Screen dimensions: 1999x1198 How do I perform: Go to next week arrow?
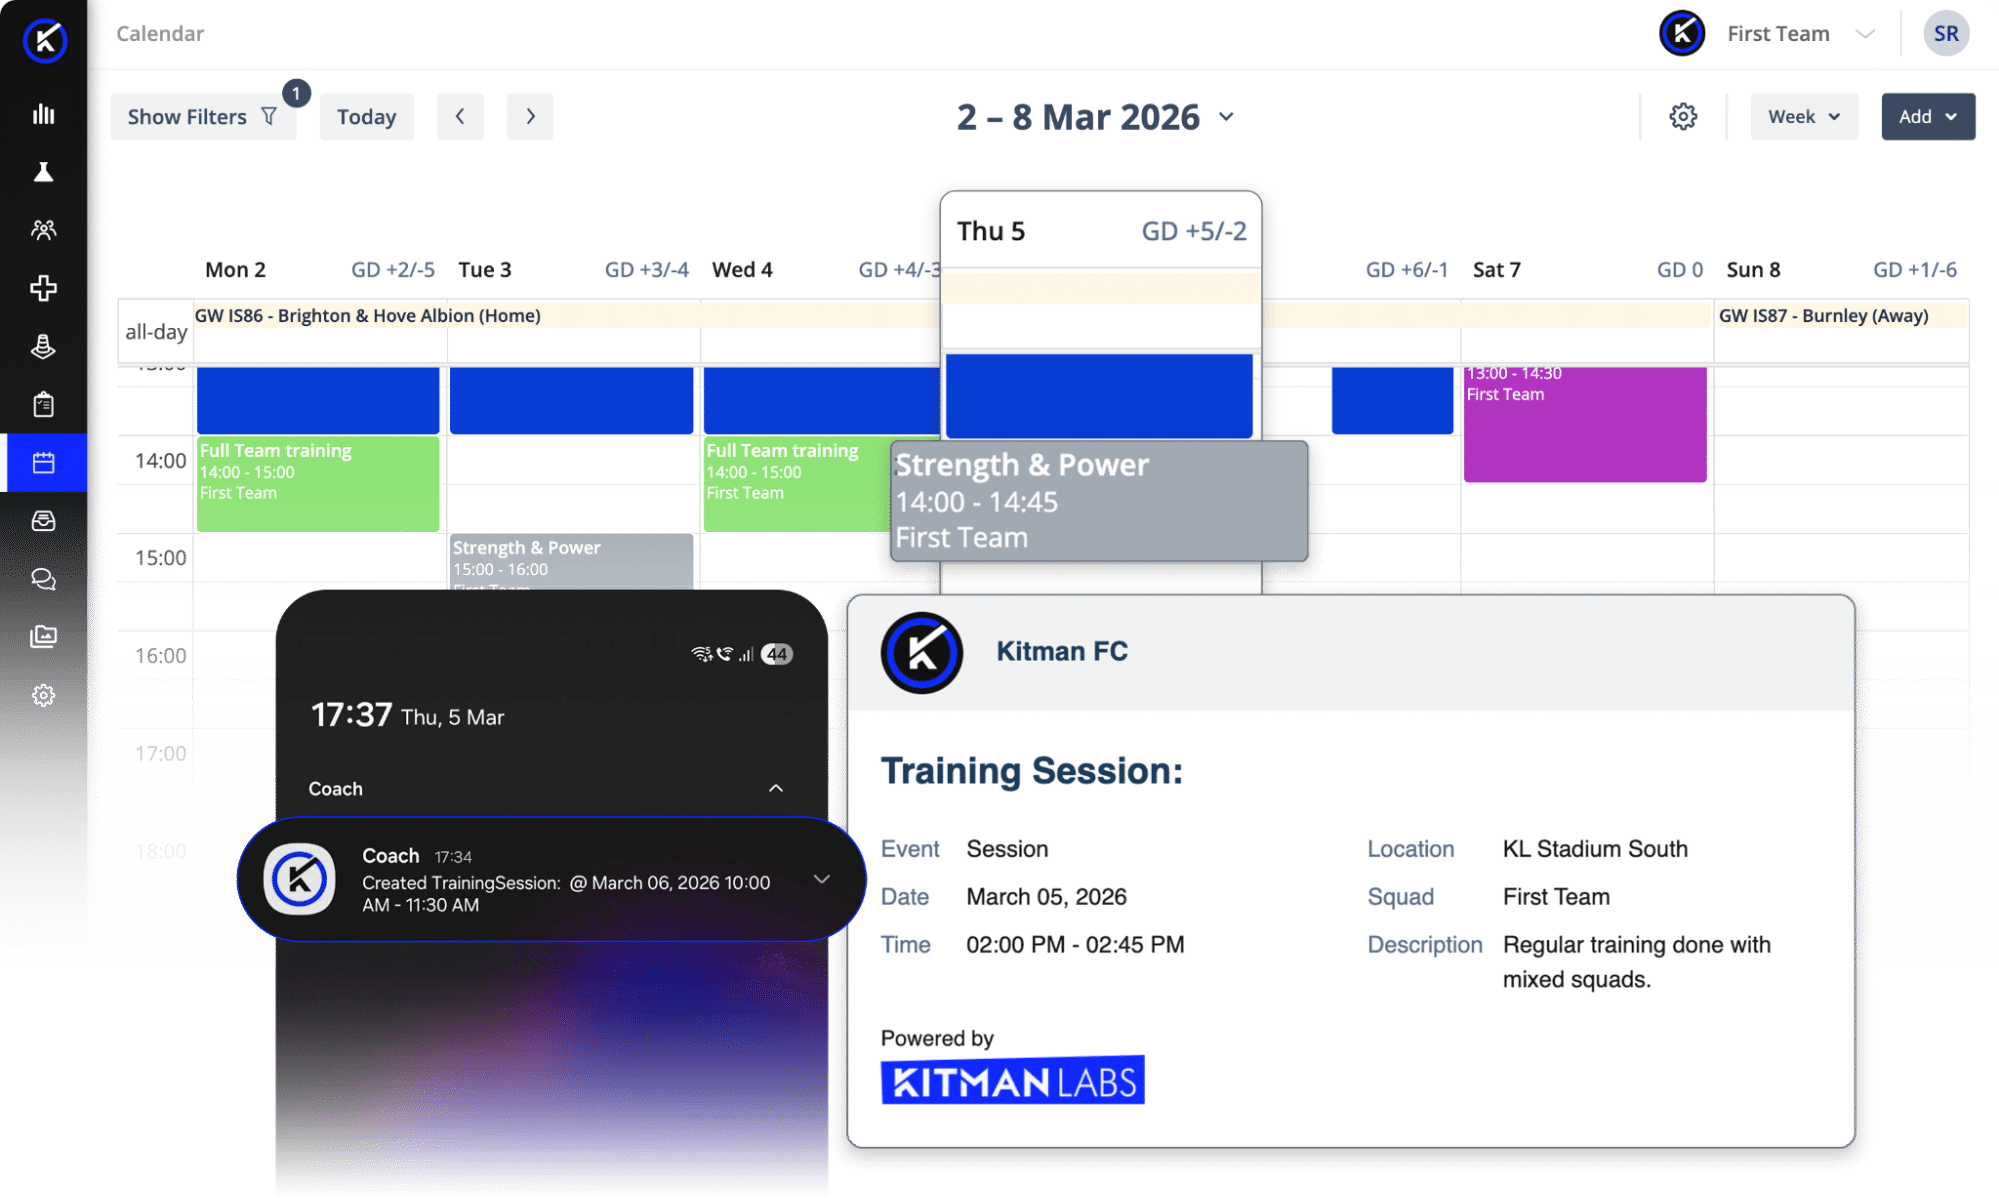click(x=530, y=117)
